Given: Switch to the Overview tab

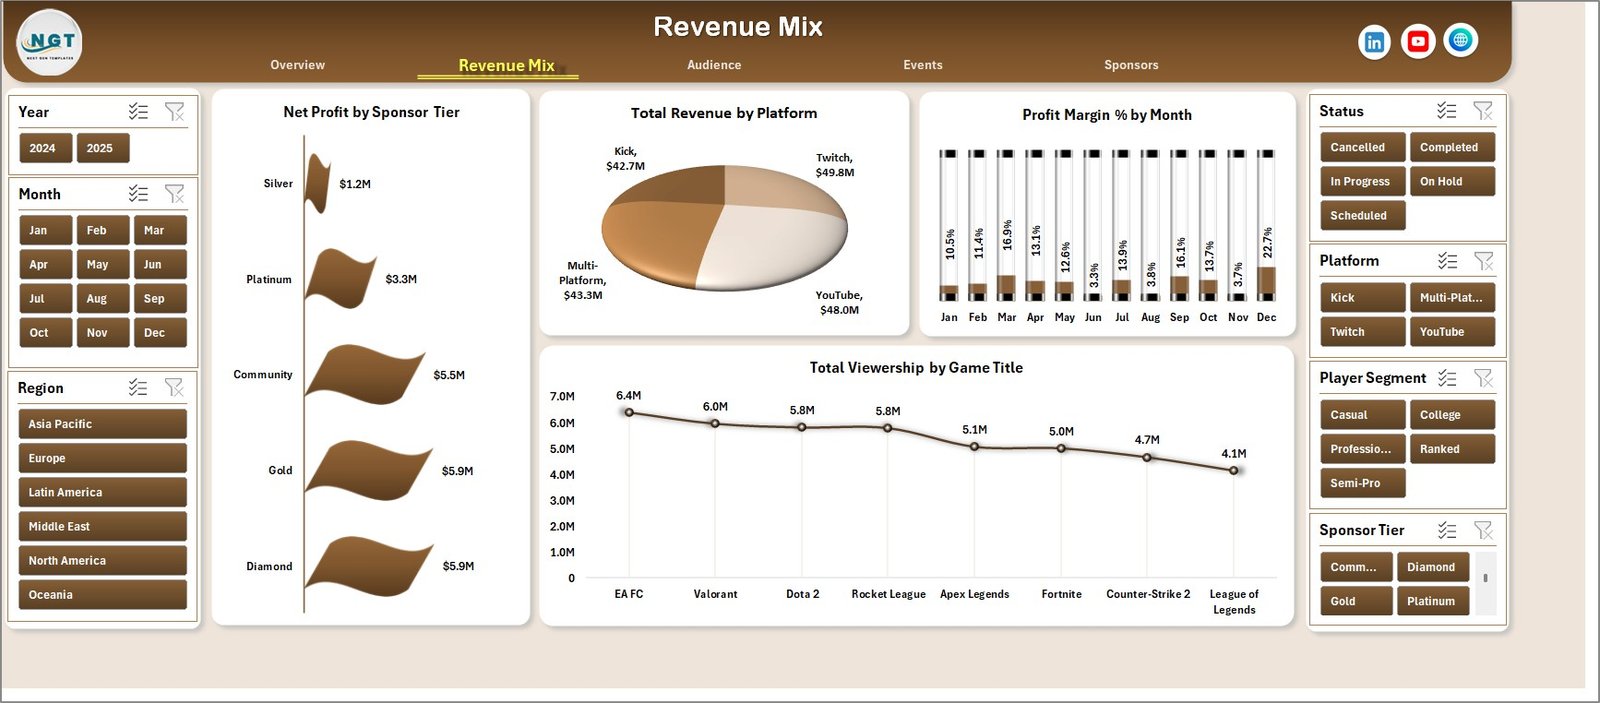Looking at the screenshot, I should point(297,65).
